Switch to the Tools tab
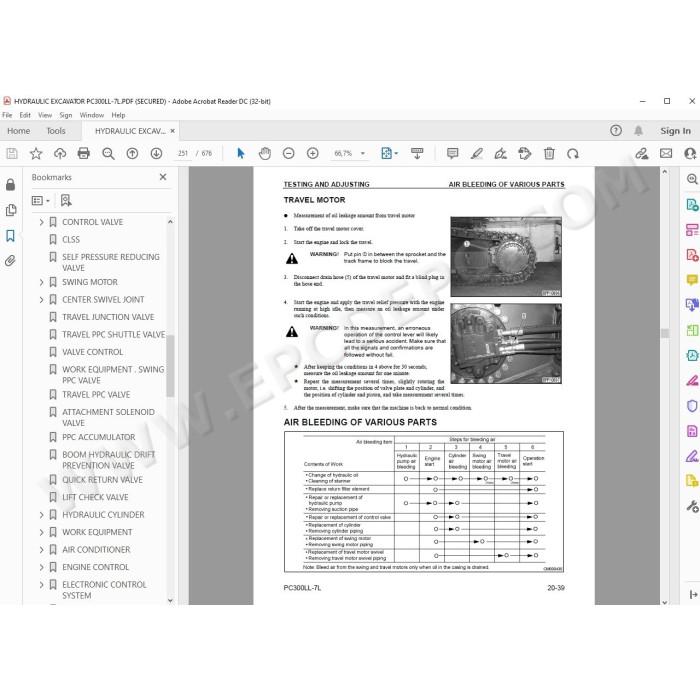The height and width of the screenshot is (700, 700). (56, 131)
